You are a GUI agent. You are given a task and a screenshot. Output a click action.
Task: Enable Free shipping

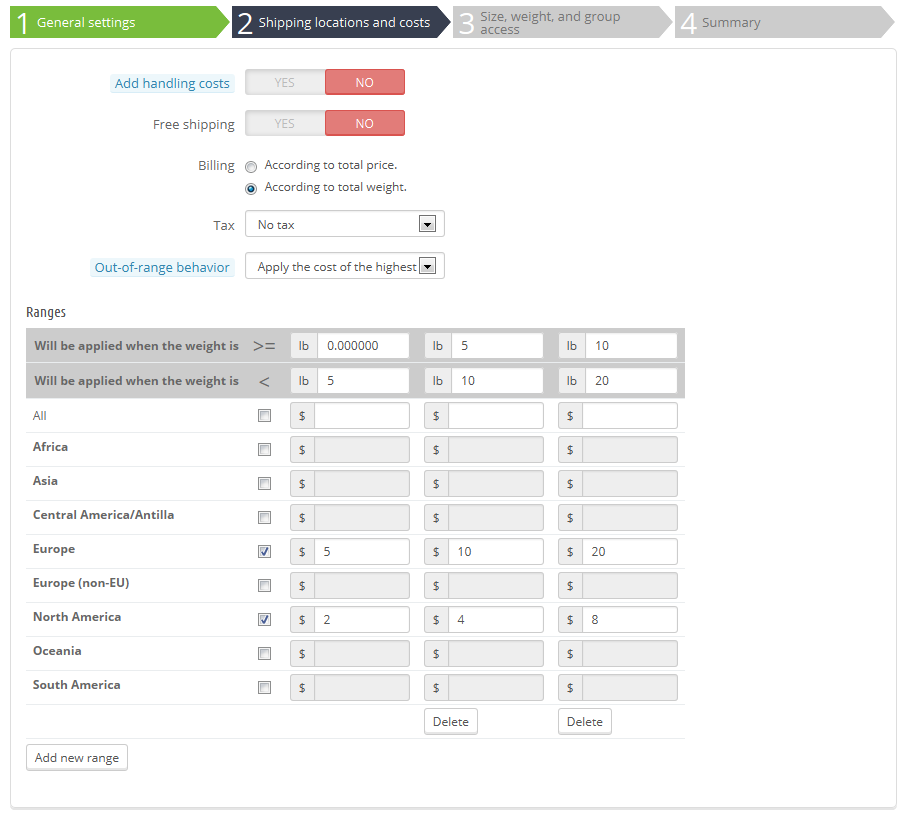[x=284, y=124]
